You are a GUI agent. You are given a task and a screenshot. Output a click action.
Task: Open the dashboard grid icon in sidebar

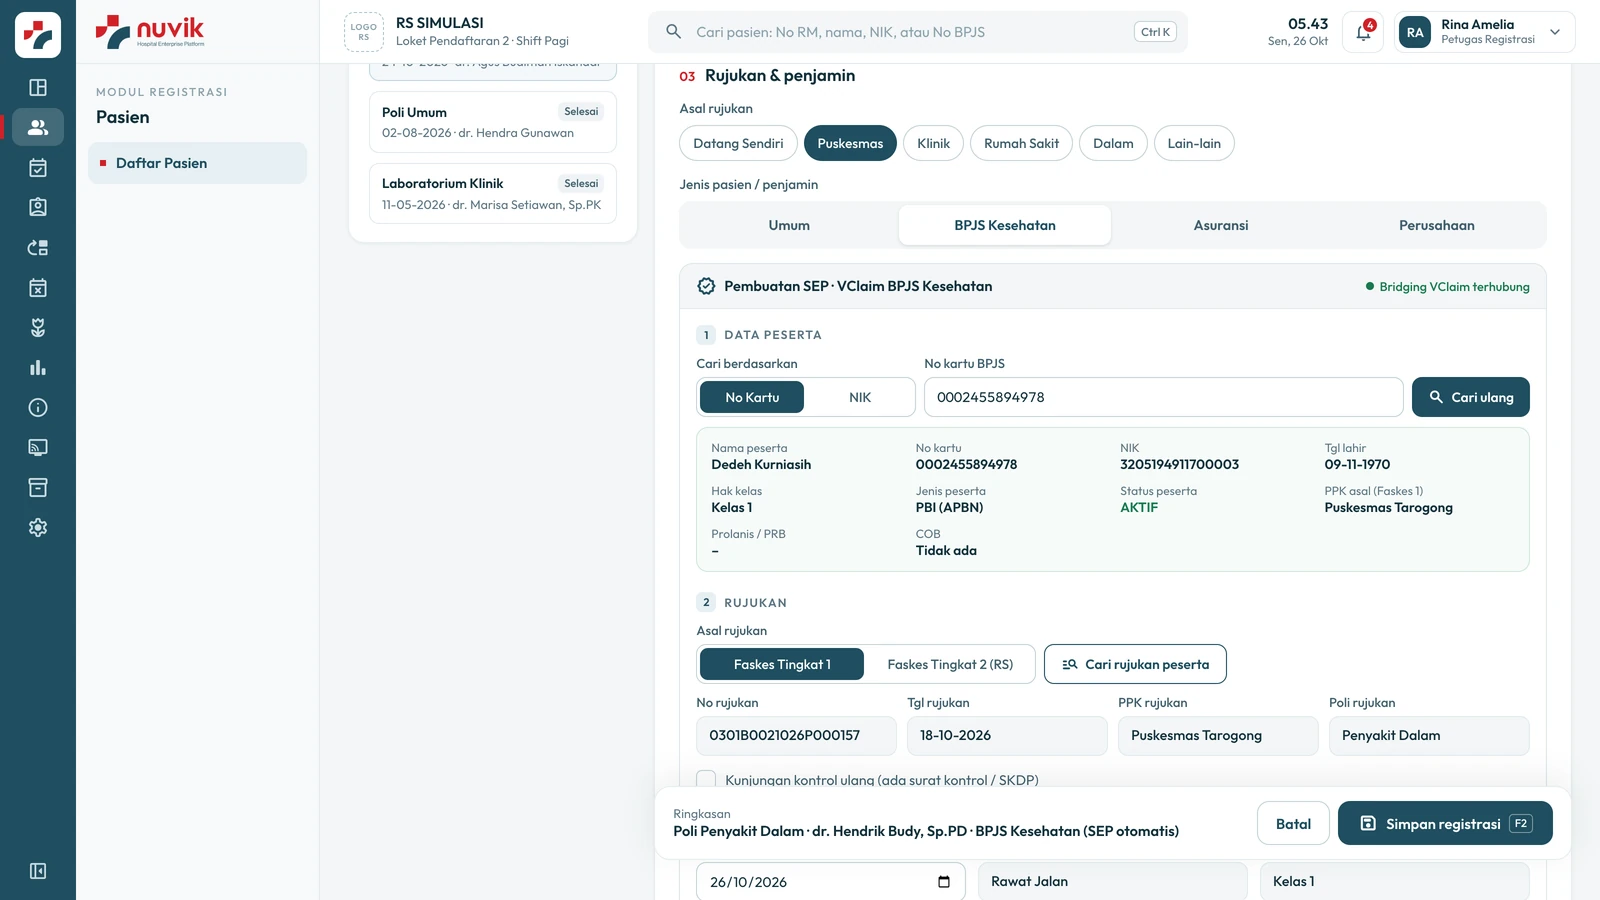(38, 87)
